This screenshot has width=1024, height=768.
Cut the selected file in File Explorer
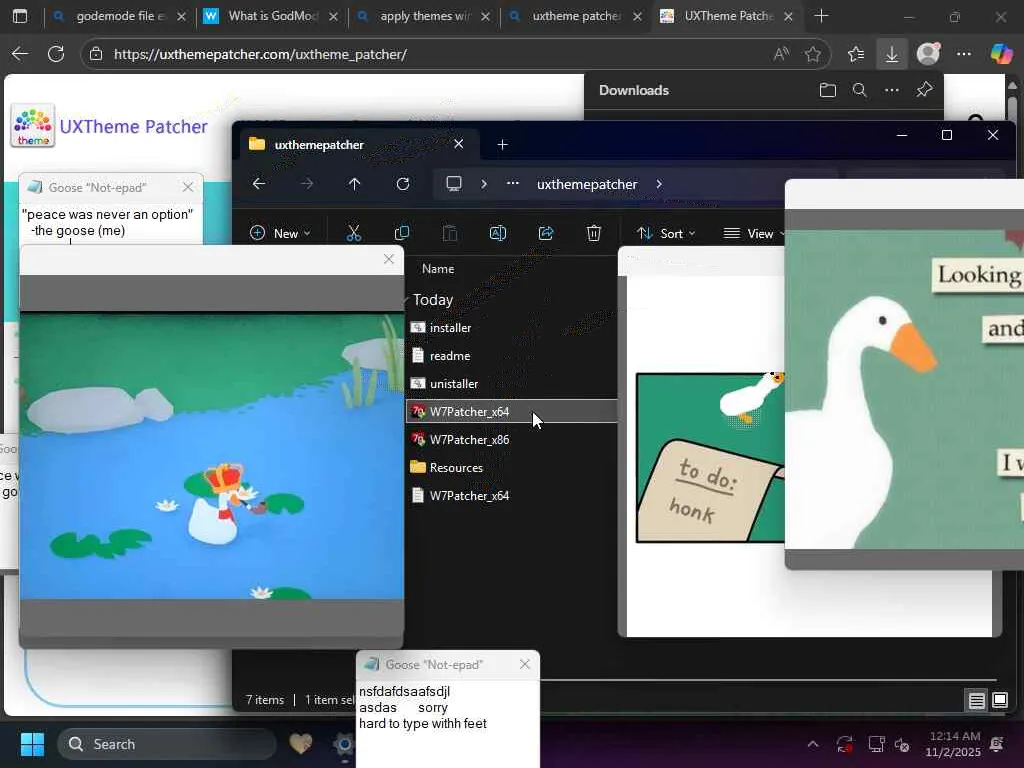coord(353,233)
